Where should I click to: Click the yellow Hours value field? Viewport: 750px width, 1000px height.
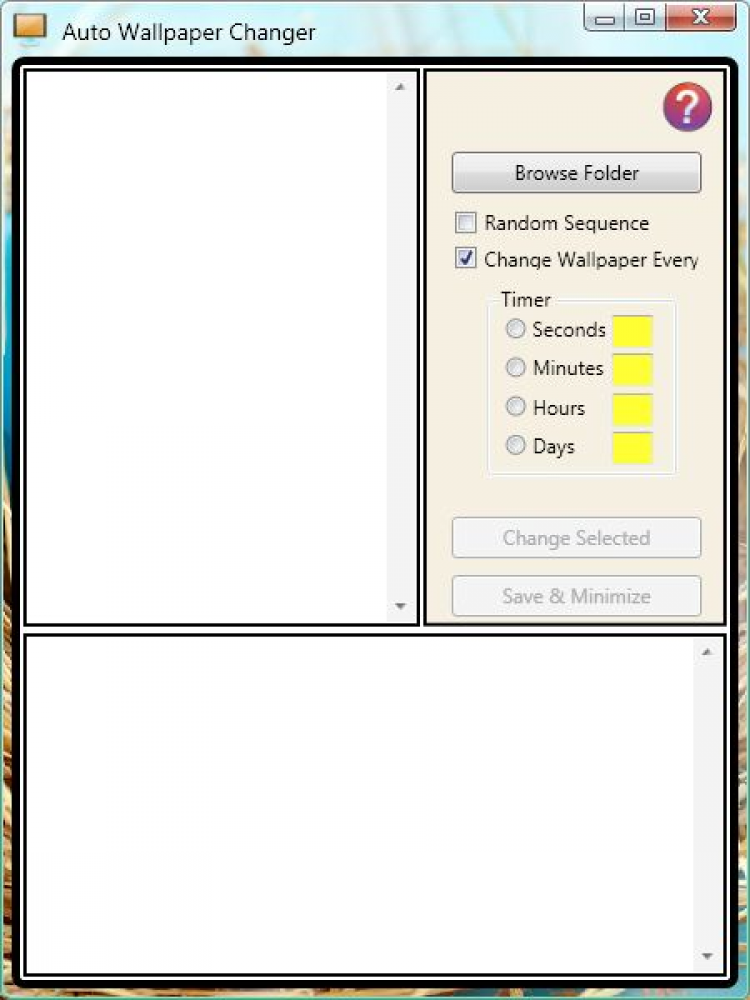[x=633, y=409]
